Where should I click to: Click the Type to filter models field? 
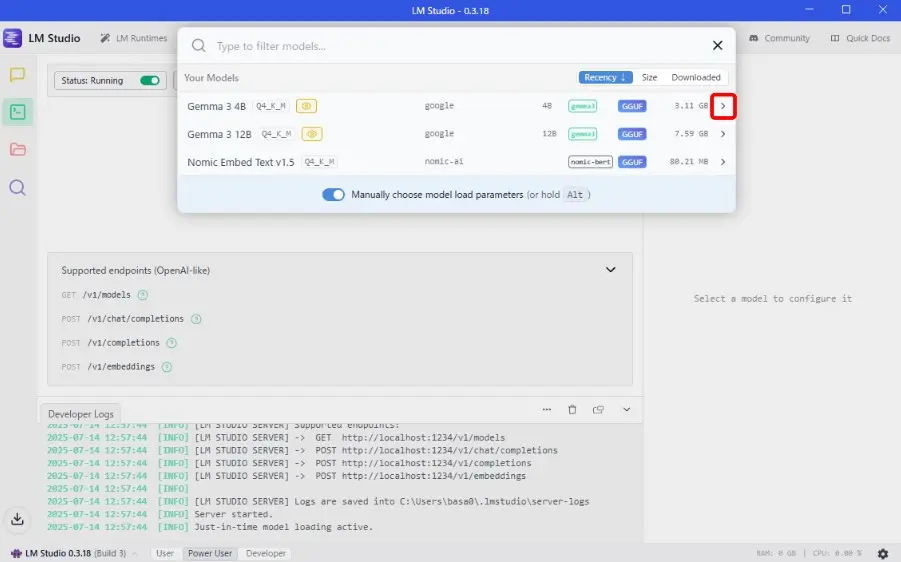point(457,46)
